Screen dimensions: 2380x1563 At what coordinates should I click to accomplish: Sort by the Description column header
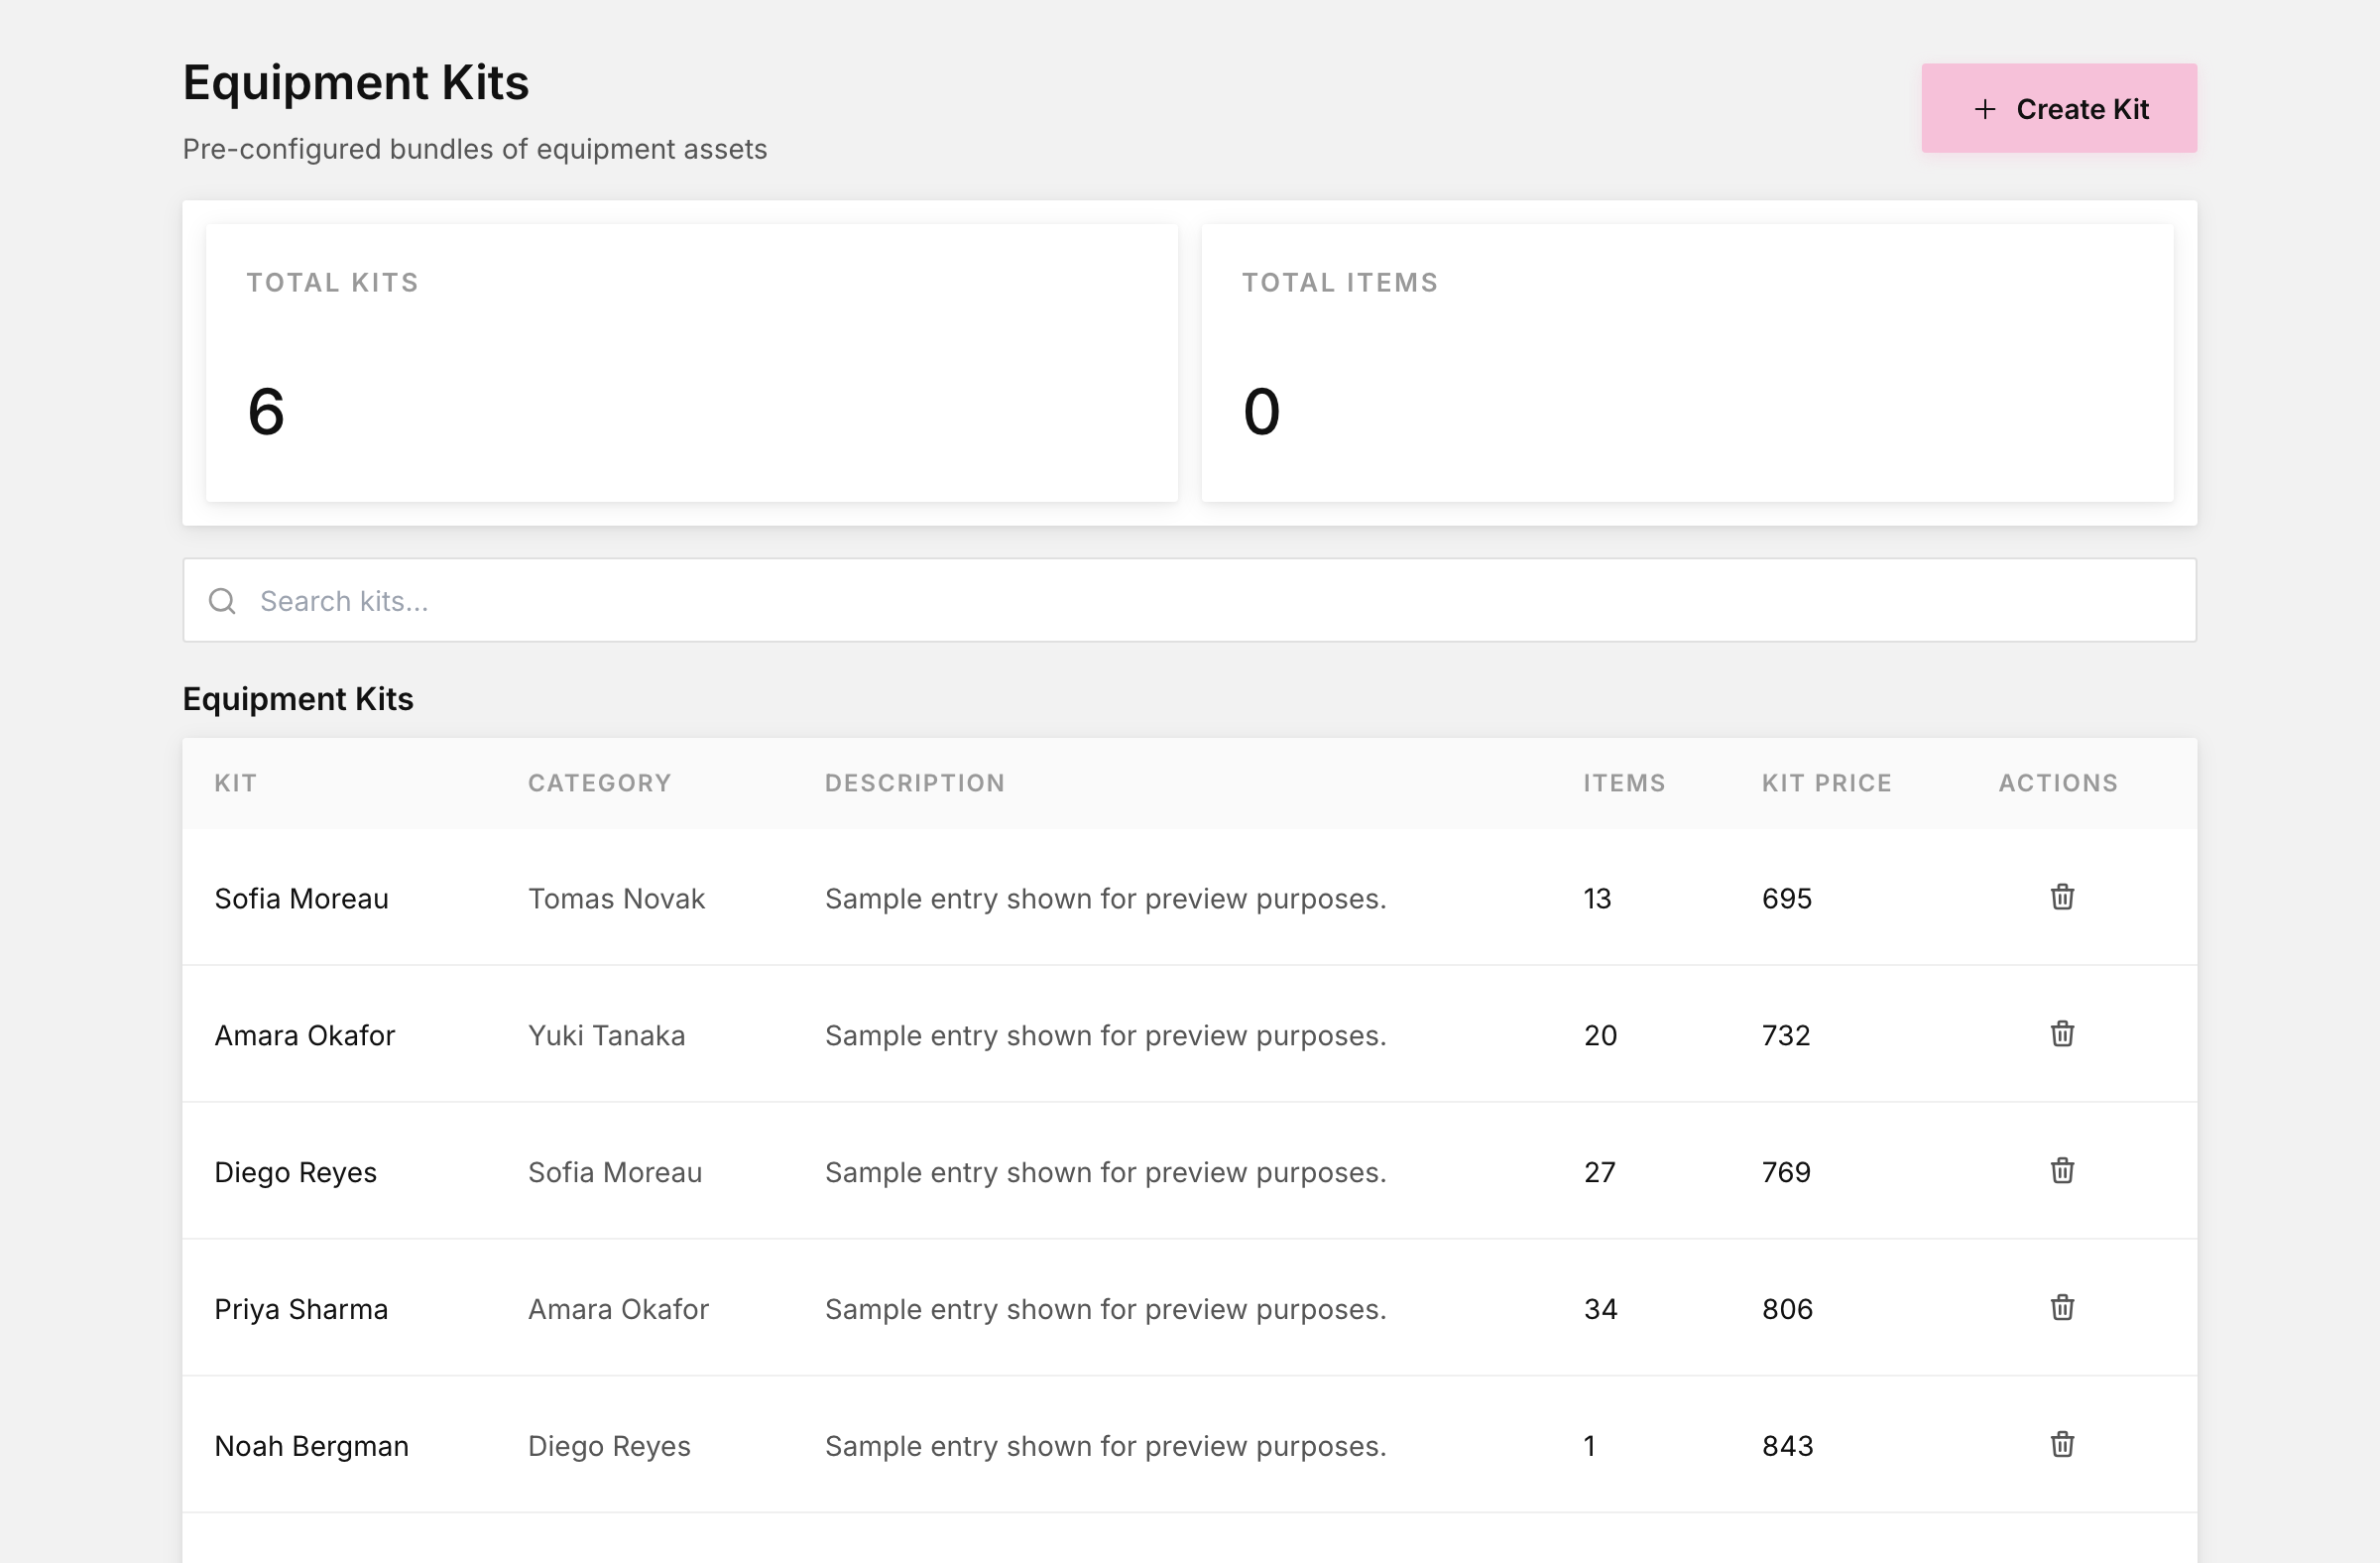[x=915, y=783]
